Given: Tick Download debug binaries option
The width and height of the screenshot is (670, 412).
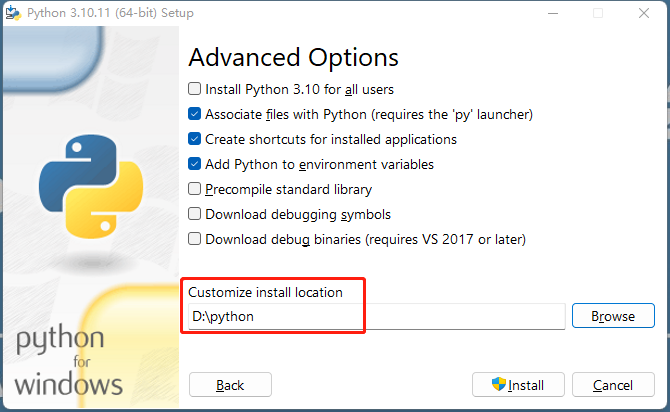Looking at the screenshot, I should 194,239.
